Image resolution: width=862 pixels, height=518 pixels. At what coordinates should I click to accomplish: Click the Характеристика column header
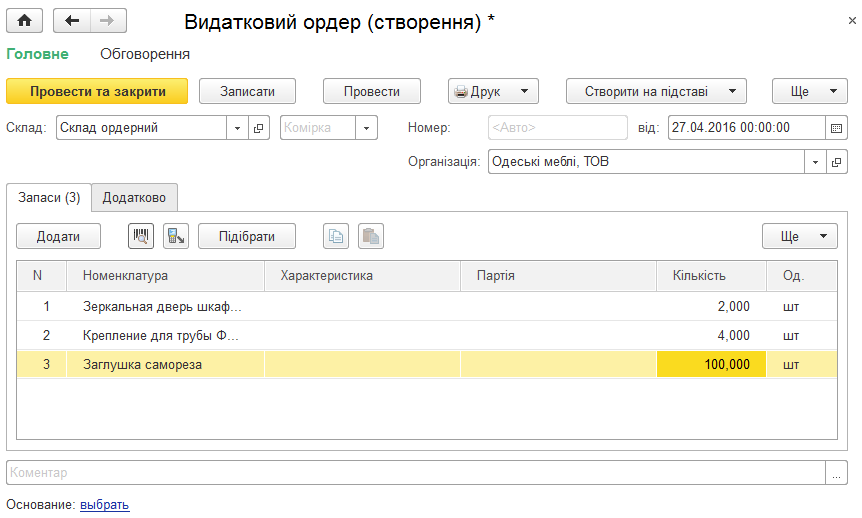point(362,275)
